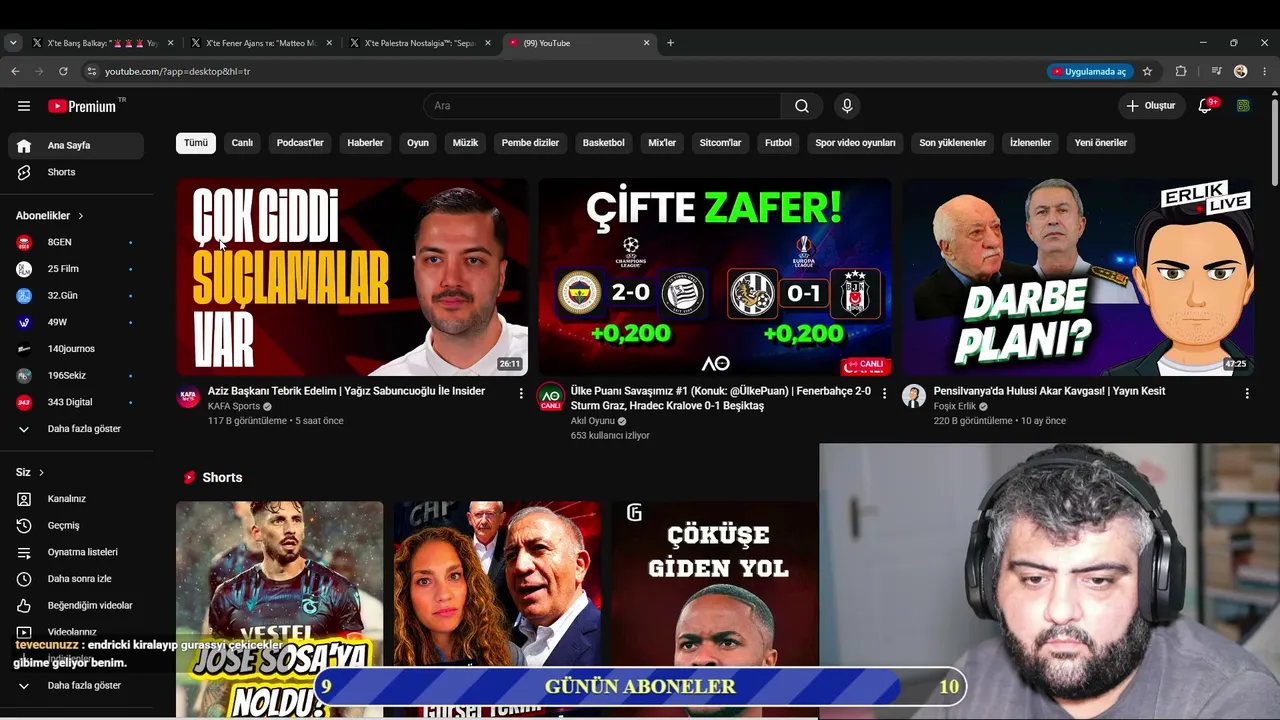
Task: Click the page vertical scrollbar
Action: 1274,140
